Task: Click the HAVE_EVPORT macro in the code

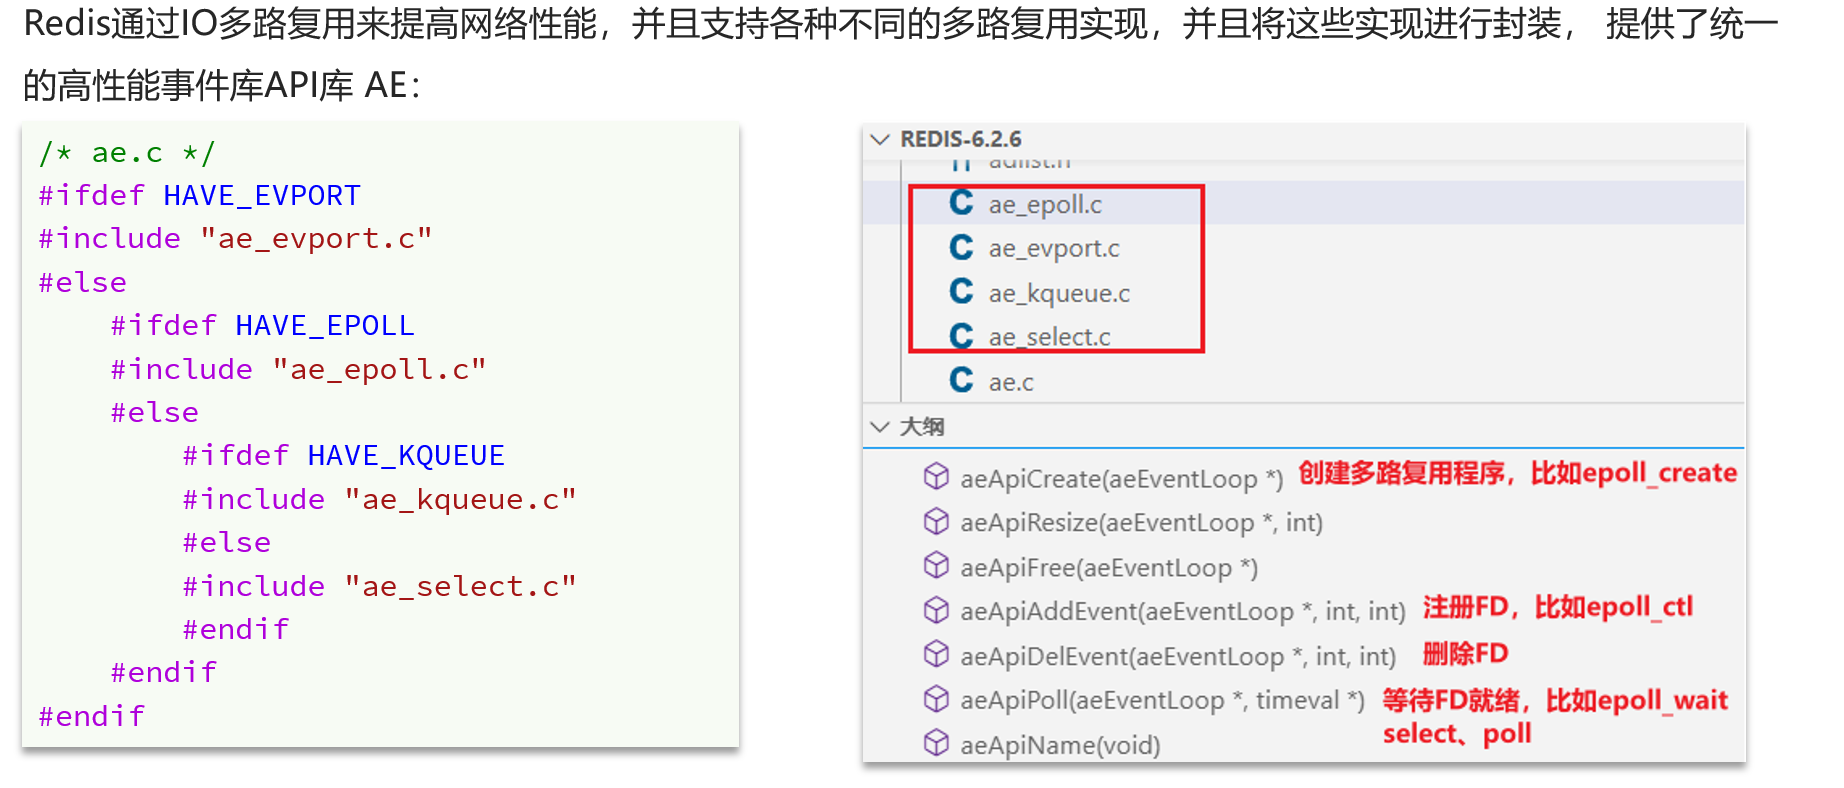Action: coord(262,196)
